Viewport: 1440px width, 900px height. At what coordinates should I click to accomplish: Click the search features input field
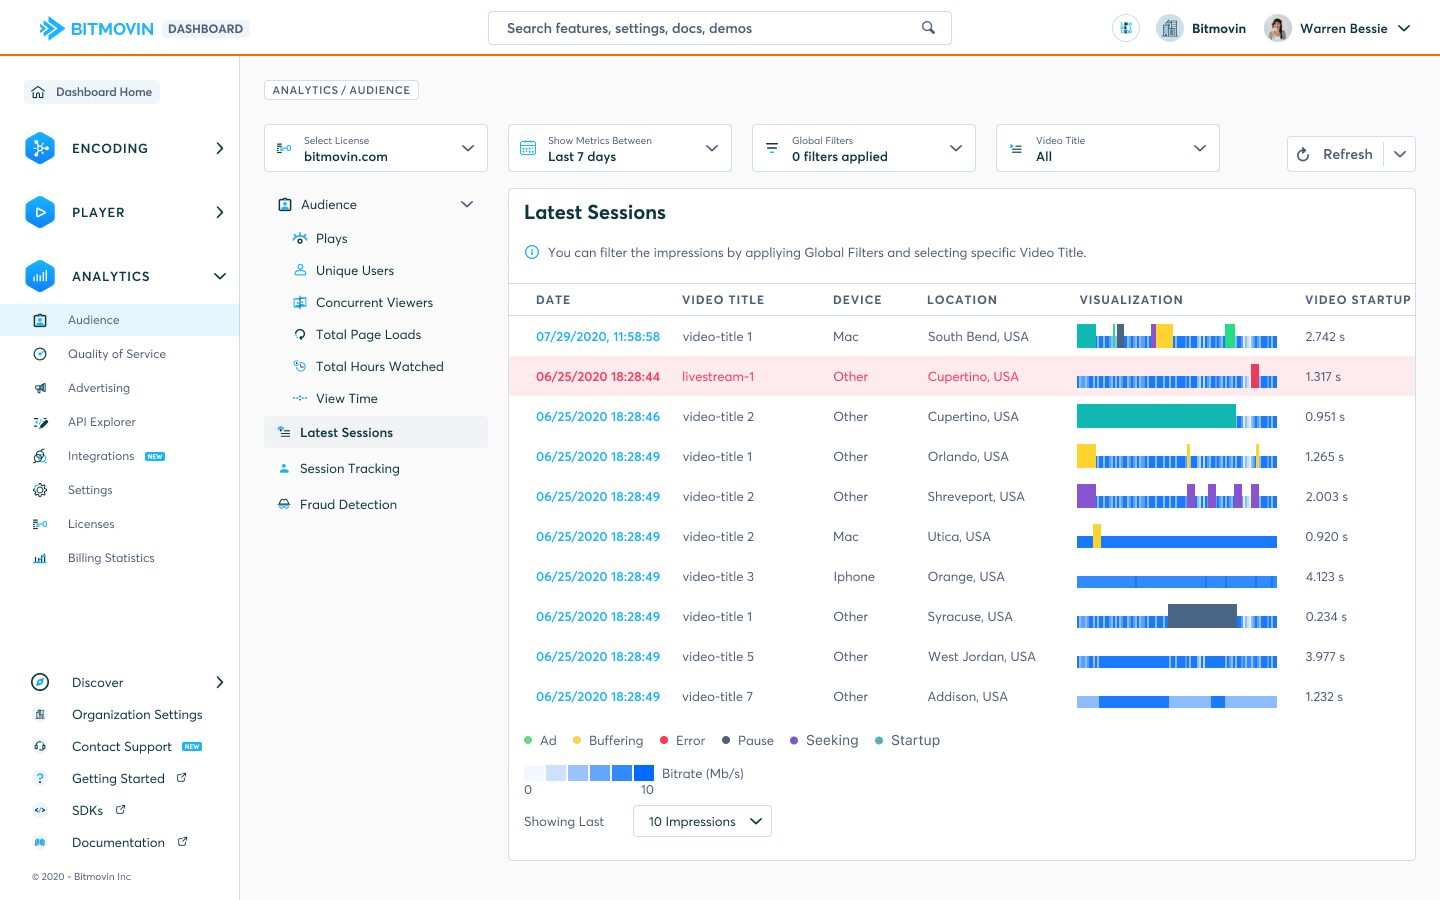(720, 28)
